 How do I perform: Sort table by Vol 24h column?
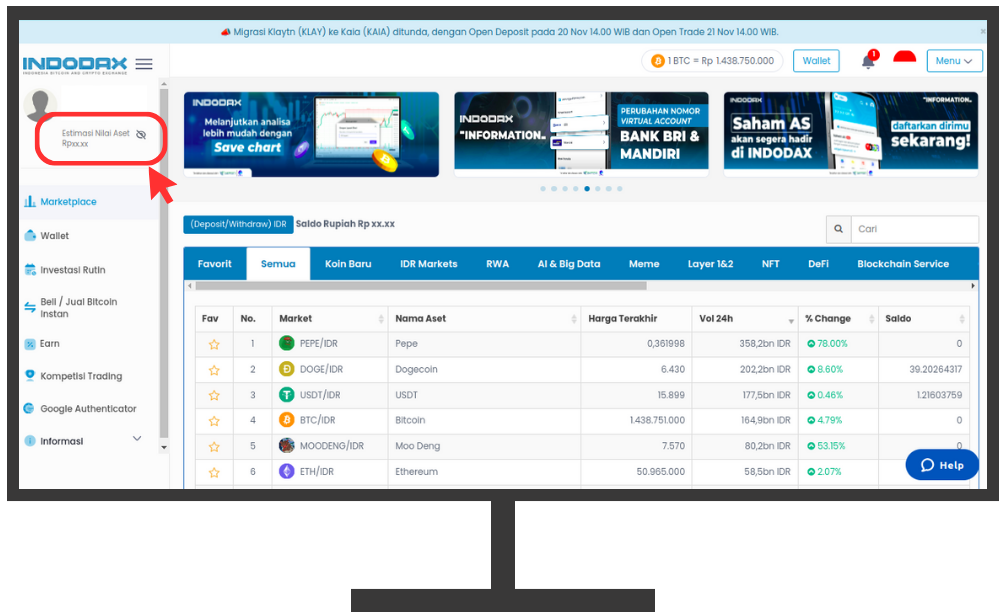745,319
